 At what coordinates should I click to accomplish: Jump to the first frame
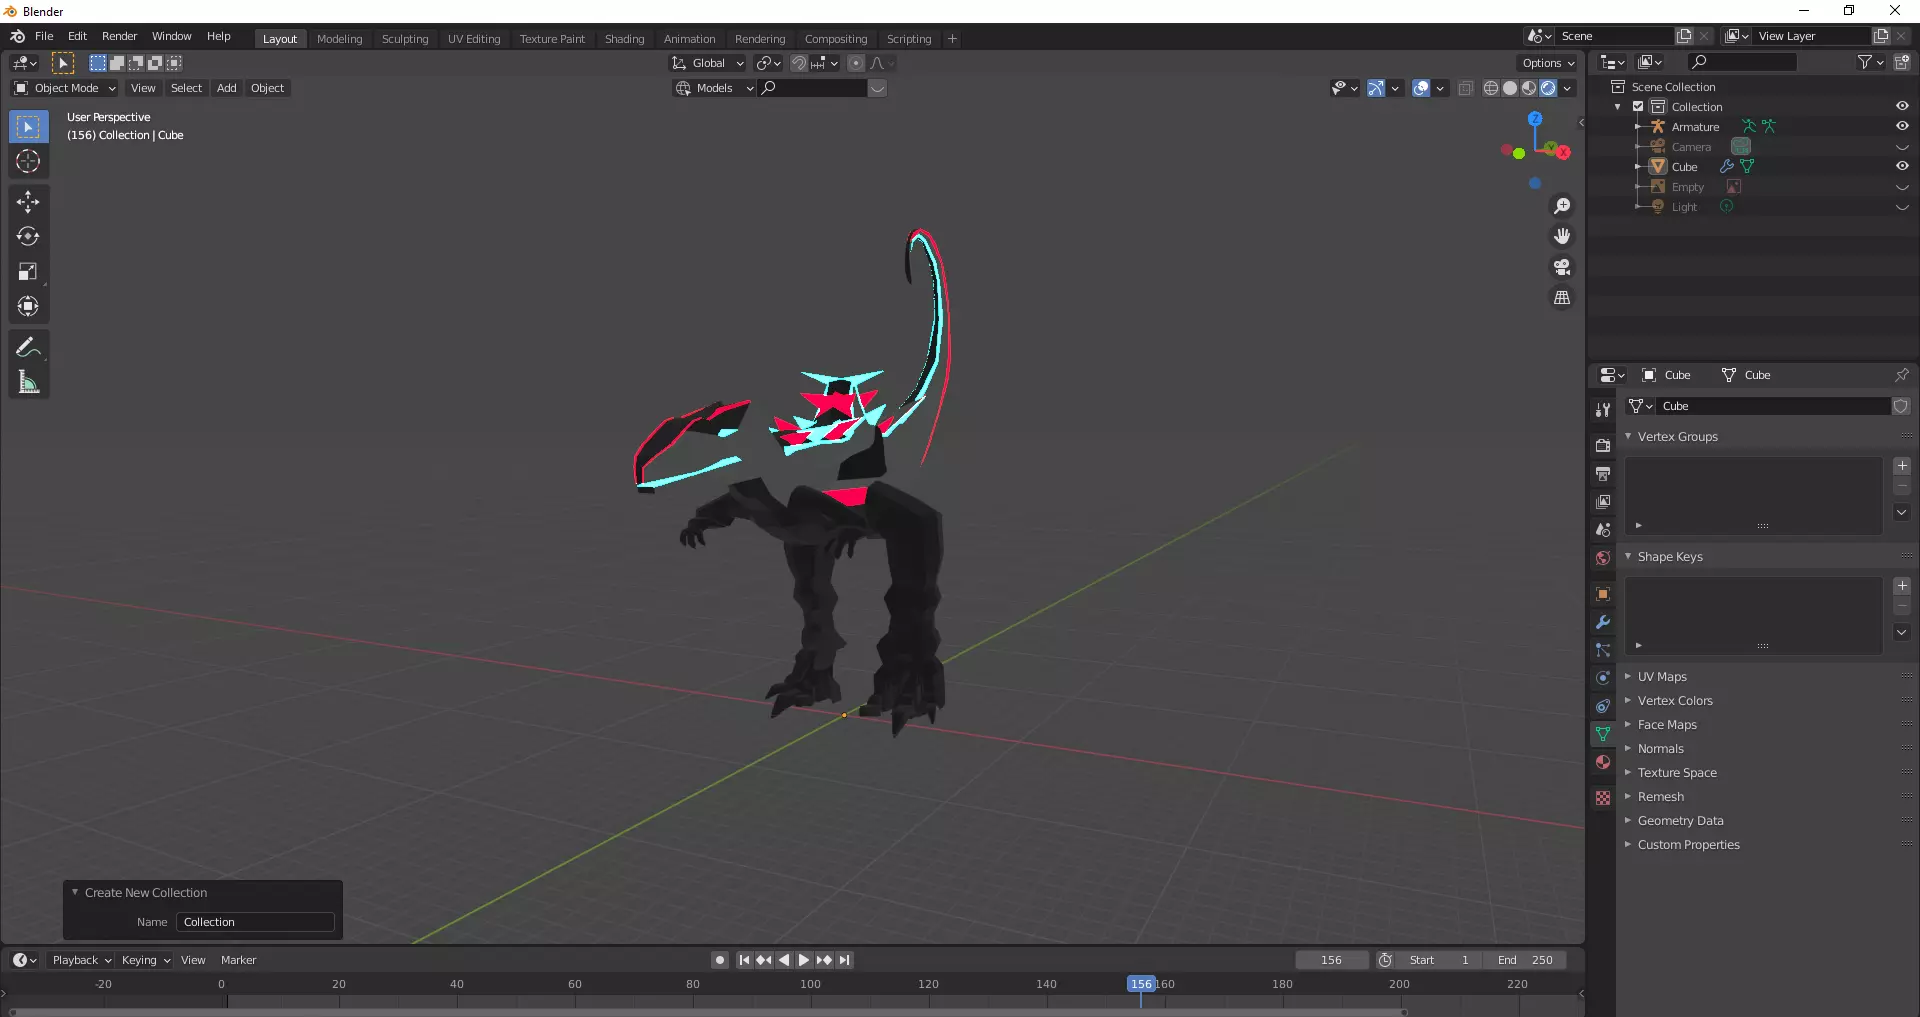pyautogui.click(x=744, y=960)
